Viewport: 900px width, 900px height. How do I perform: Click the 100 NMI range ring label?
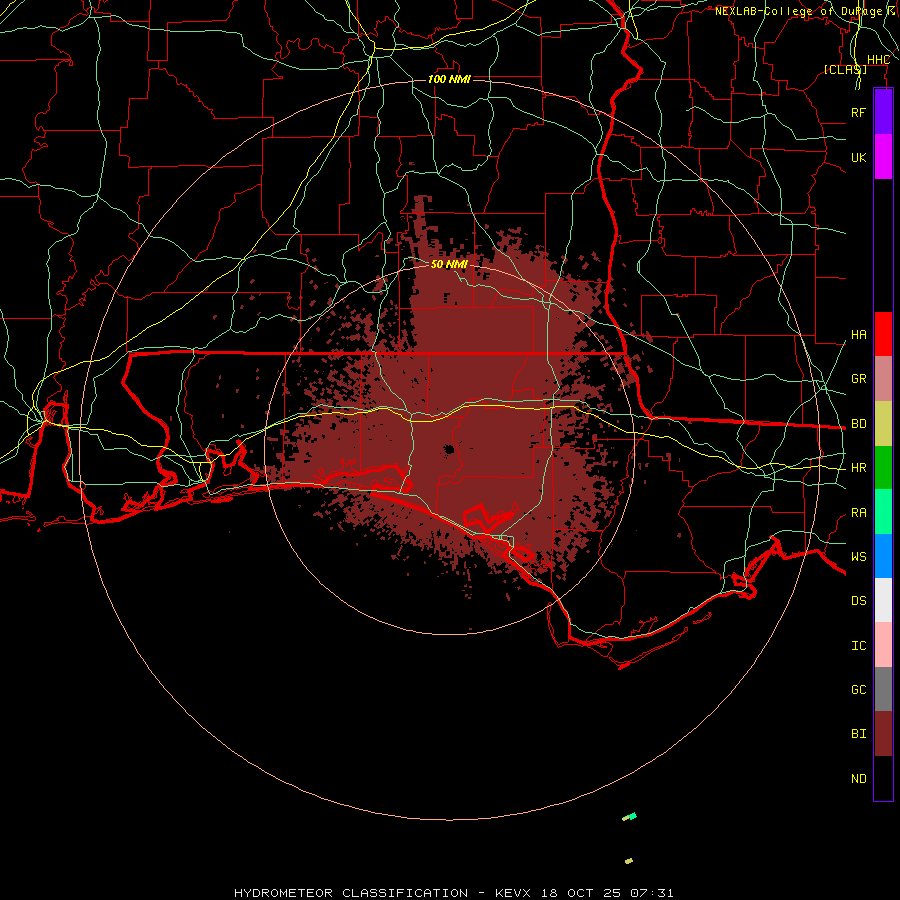(x=449, y=79)
